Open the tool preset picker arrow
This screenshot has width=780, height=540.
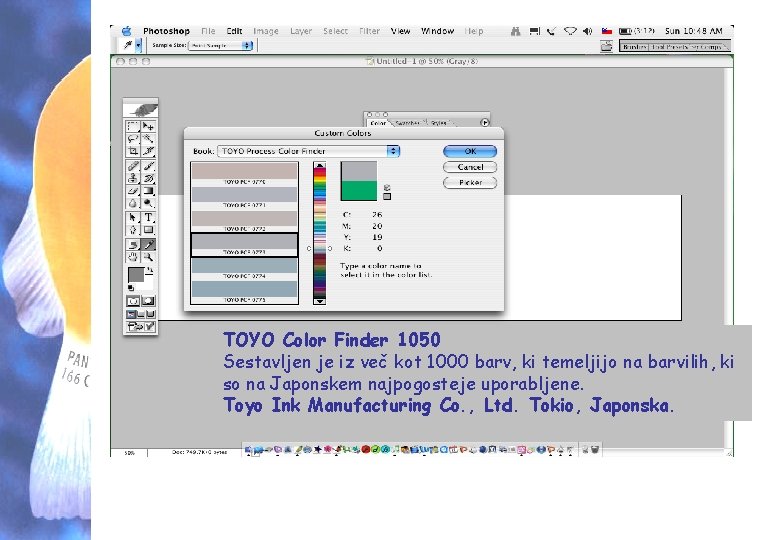pyautogui.click(x=138, y=45)
